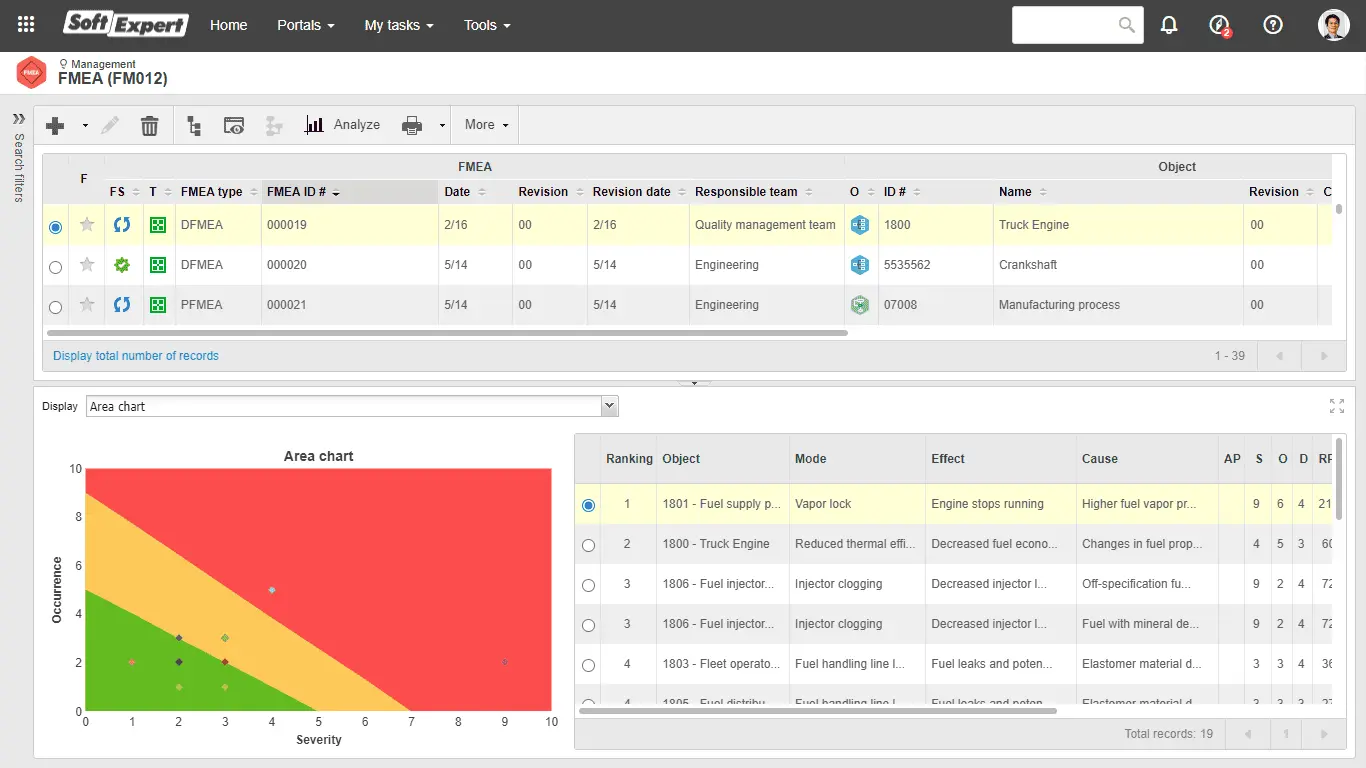This screenshot has height=768, width=1366.
Task: Click the Display total number of records link
Action: pyautogui.click(x=135, y=355)
